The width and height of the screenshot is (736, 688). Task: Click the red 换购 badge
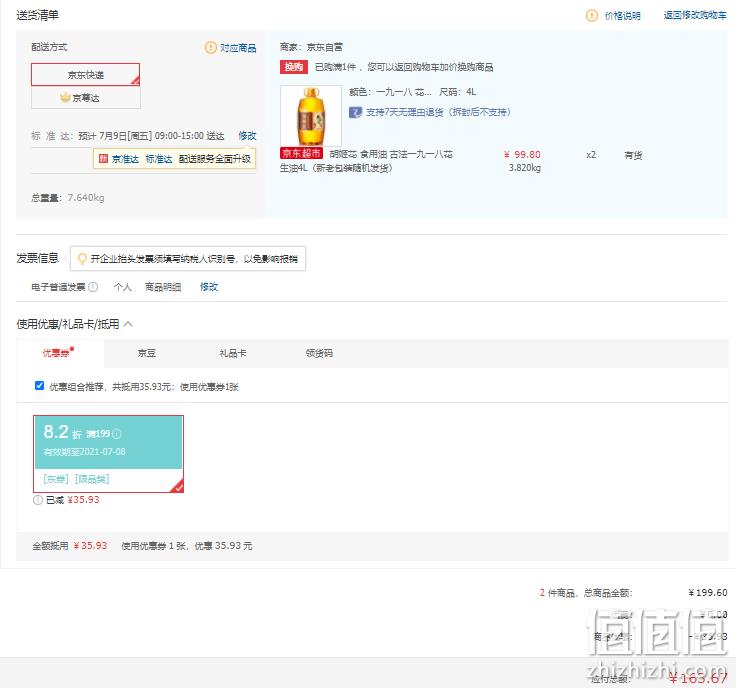pyautogui.click(x=293, y=67)
